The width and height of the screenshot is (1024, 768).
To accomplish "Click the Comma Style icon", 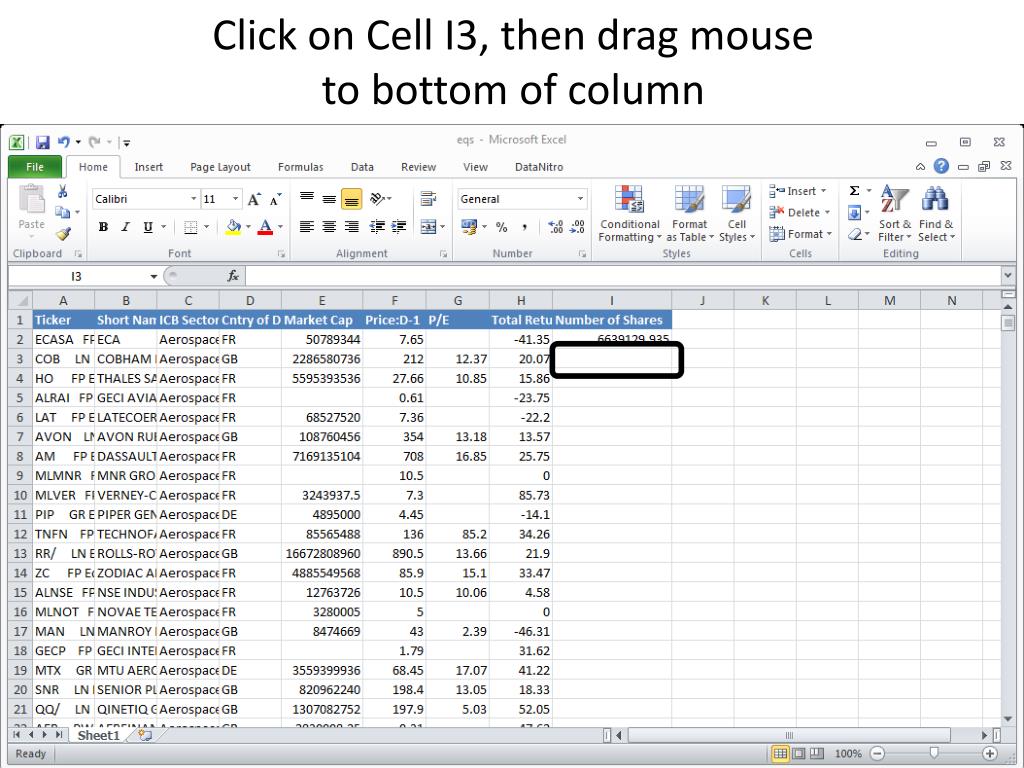I will coord(524,227).
